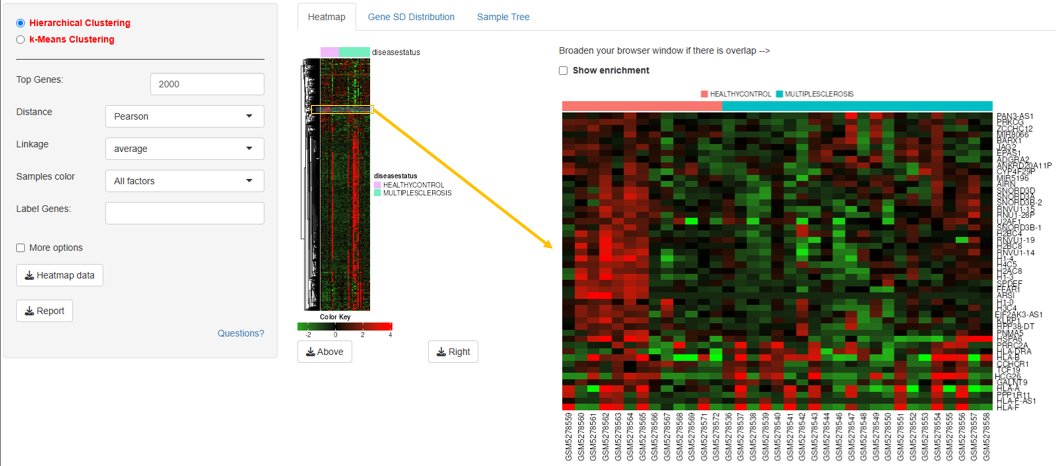The height and width of the screenshot is (466, 1056).
Task: Click gene label CCHCR1
Action: click(x=1014, y=364)
